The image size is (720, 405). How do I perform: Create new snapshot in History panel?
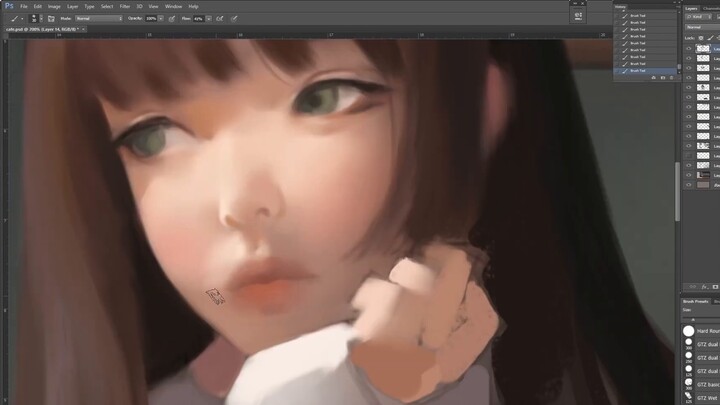click(663, 78)
